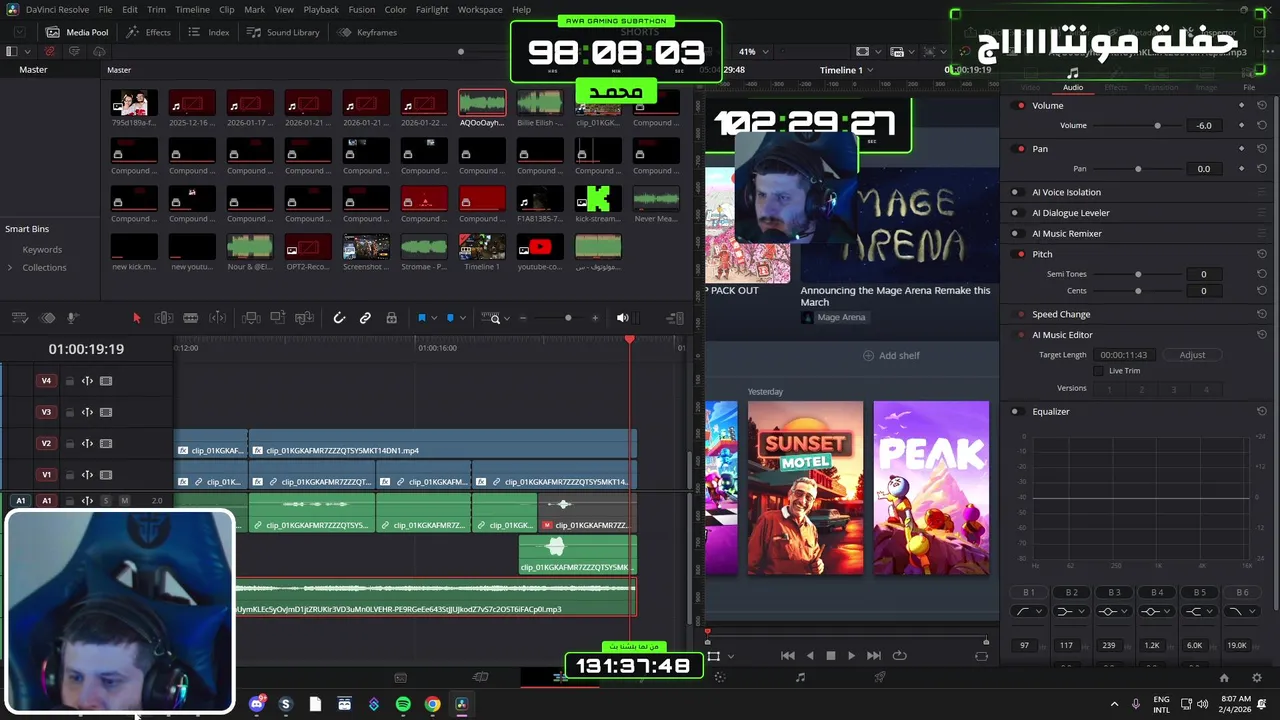
Task: Toggle position lock icon in timeline toolbar
Action: pyautogui.click(x=391, y=318)
